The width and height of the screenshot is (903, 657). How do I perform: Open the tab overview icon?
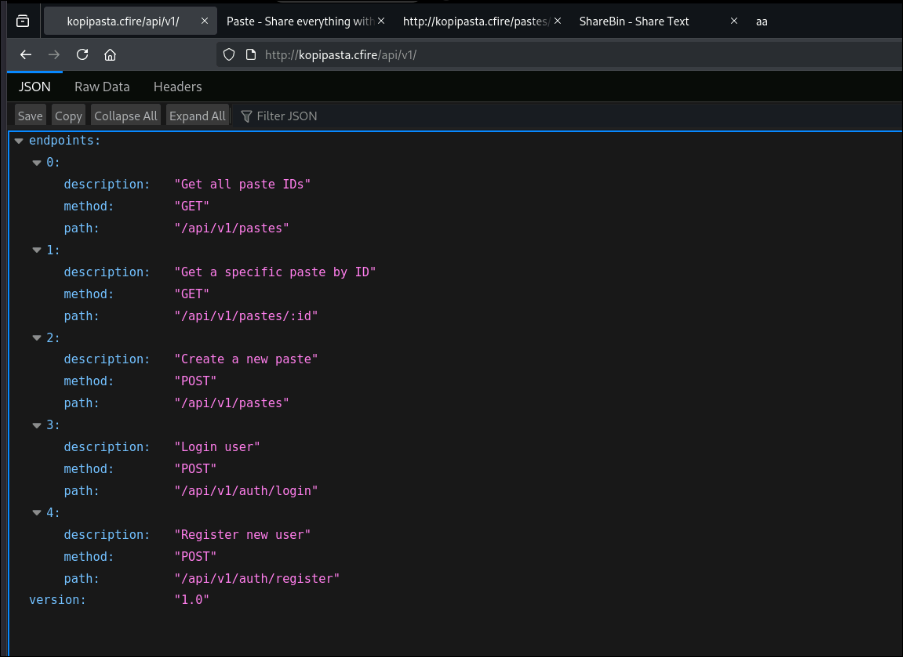pos(22,21)
